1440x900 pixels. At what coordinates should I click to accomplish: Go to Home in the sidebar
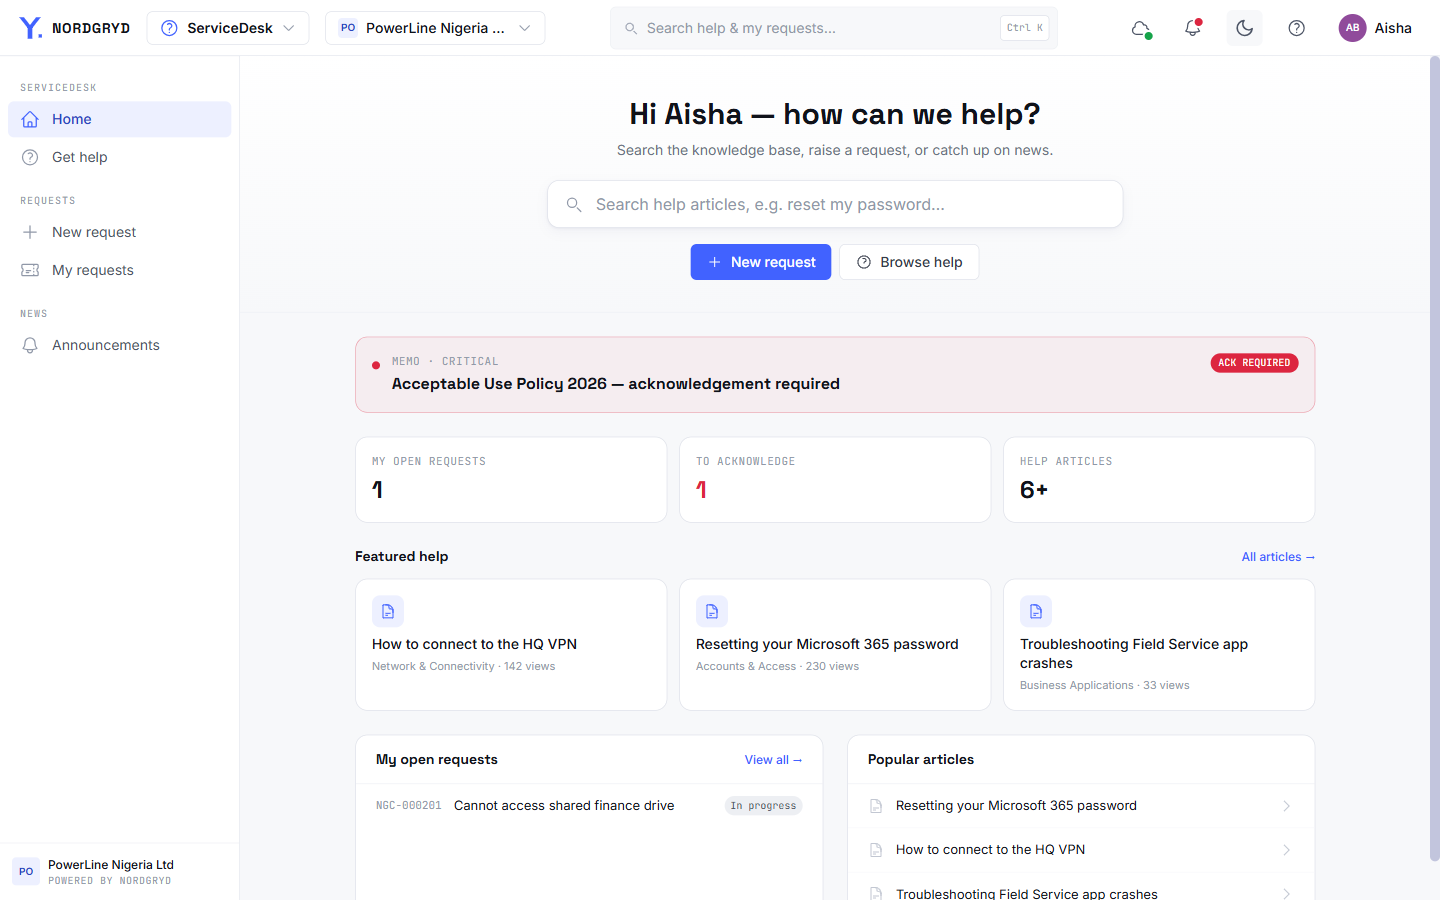pyautogui.click(x=120, y=119)
